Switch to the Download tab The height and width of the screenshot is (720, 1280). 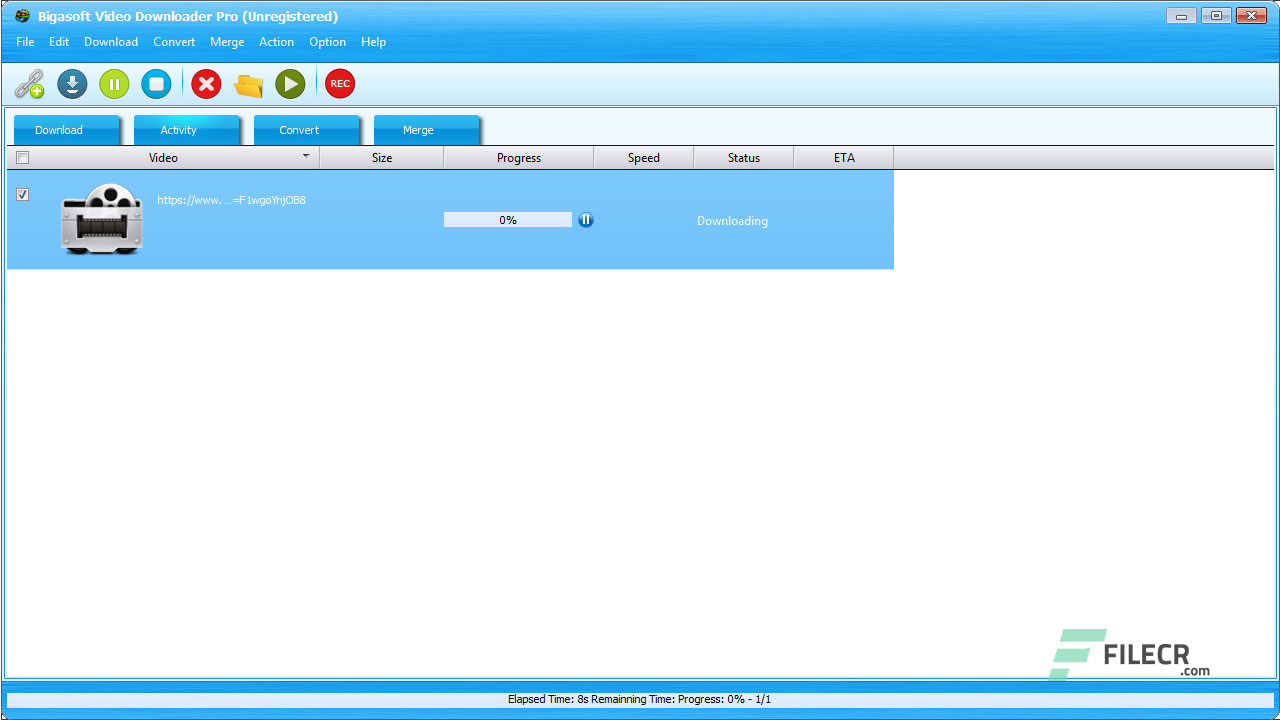(66, 130)
